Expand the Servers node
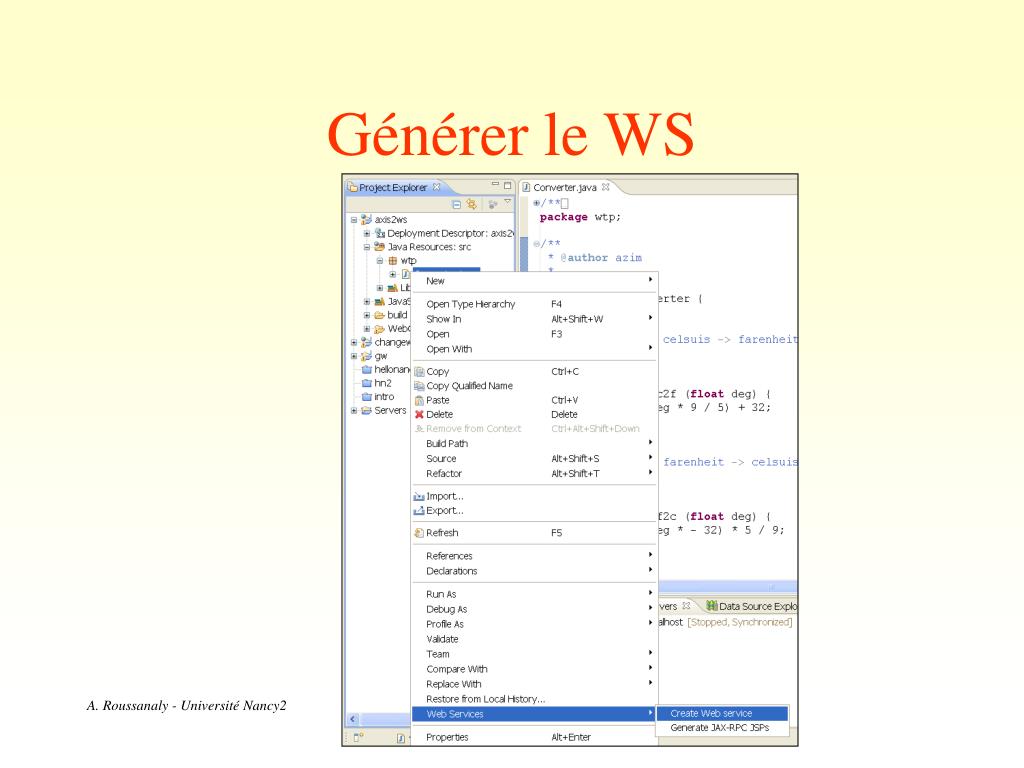The image size is (1024, 768). pos(354,411)
